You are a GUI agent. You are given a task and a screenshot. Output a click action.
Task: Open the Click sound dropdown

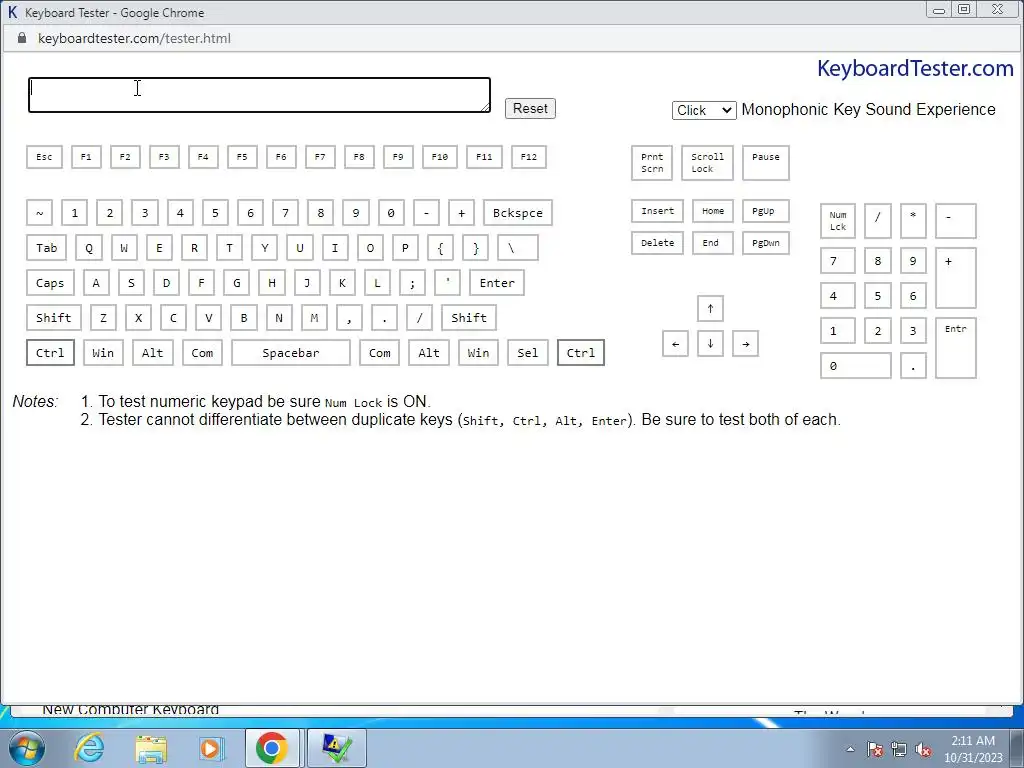tap(704, 110)
